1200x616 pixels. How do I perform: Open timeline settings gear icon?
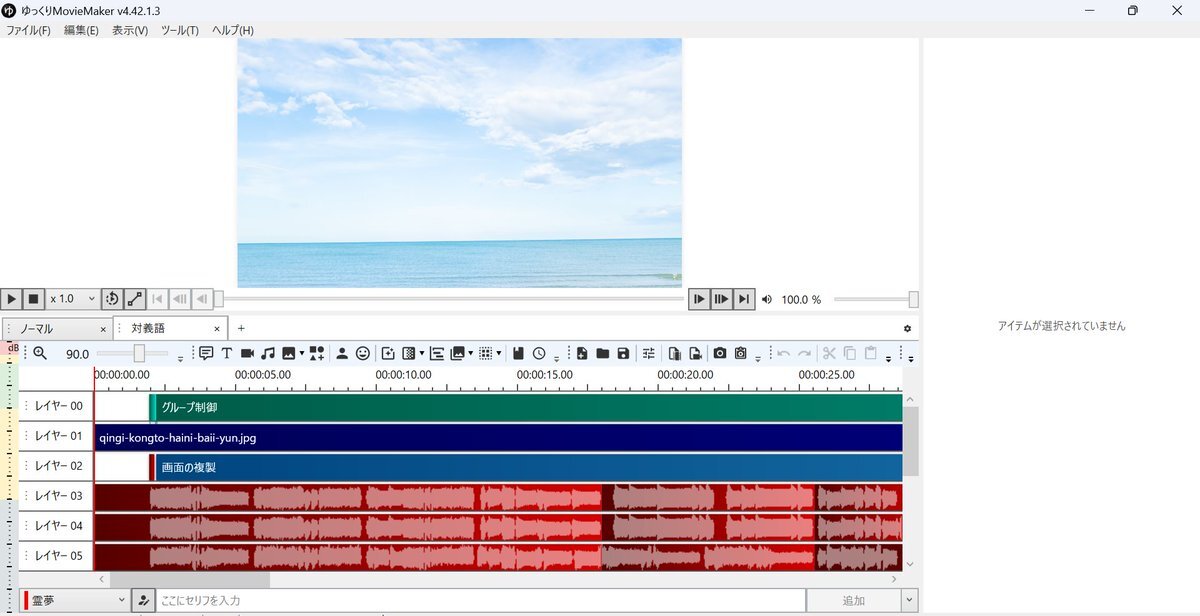pos(907,329)
